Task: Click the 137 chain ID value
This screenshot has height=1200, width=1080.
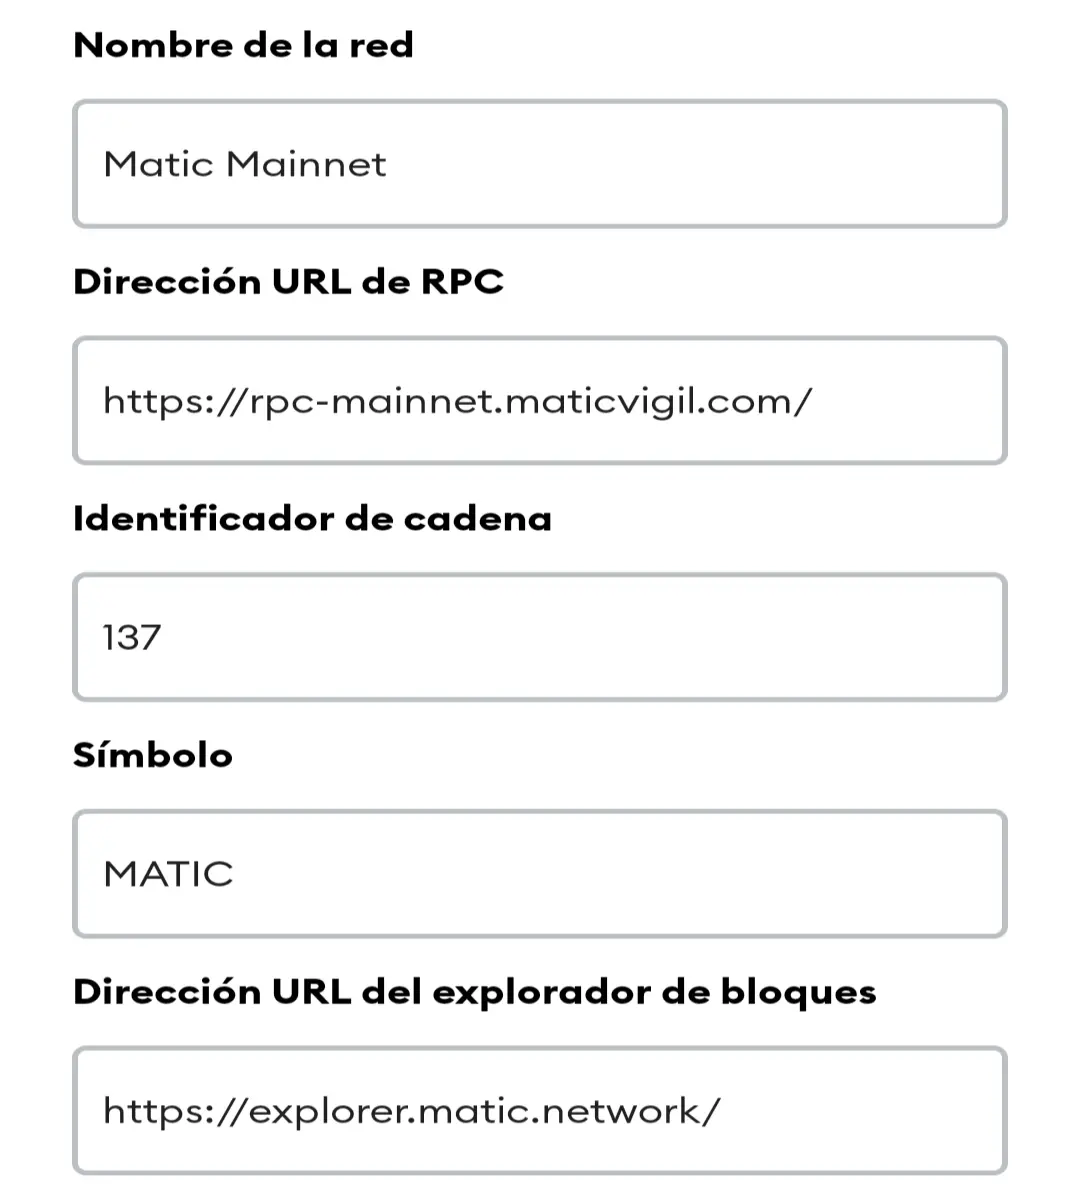Action: coord(132,638)
